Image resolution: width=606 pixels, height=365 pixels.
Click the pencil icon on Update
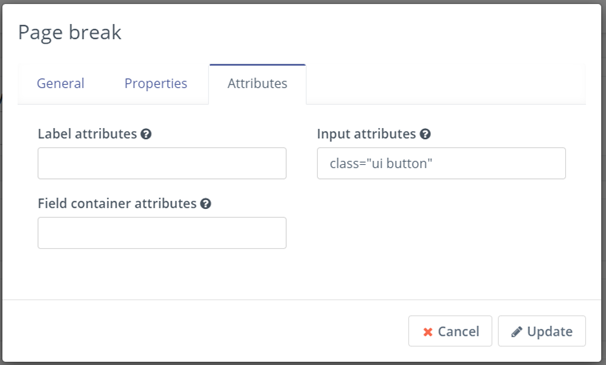516,332
